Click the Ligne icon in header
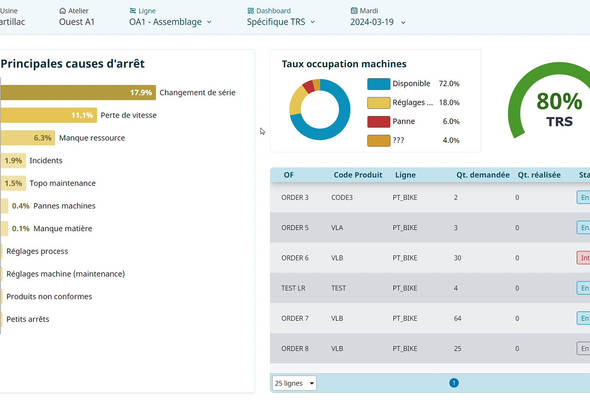The height and width of the screenshot is (408, 590). [132, 11]
